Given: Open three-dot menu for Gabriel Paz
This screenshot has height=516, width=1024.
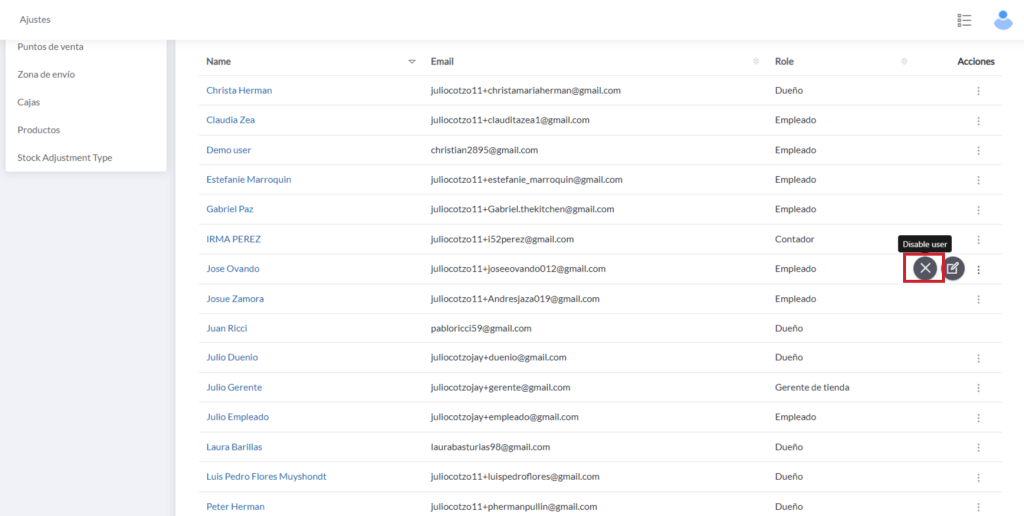Looking at the screenshot, I should pyautogui.click(x=978, y=210).
